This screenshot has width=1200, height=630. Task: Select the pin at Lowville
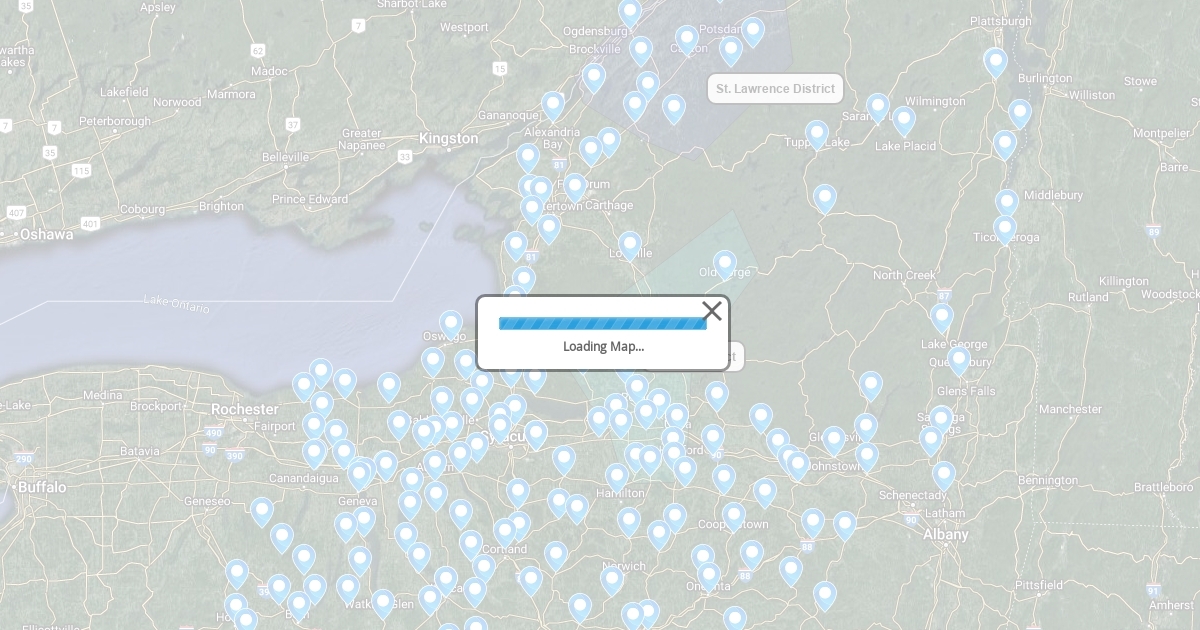click(630, 245)
